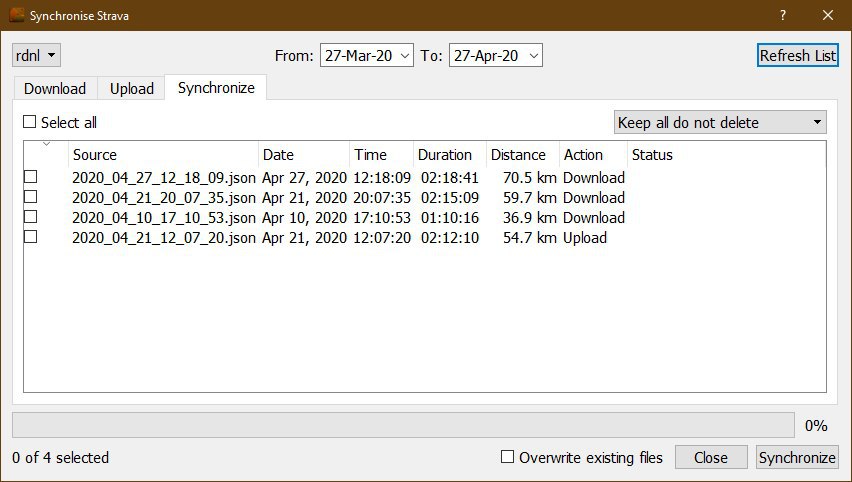Switch to the Download tab
Screen dimensions: 852x482
55,89
